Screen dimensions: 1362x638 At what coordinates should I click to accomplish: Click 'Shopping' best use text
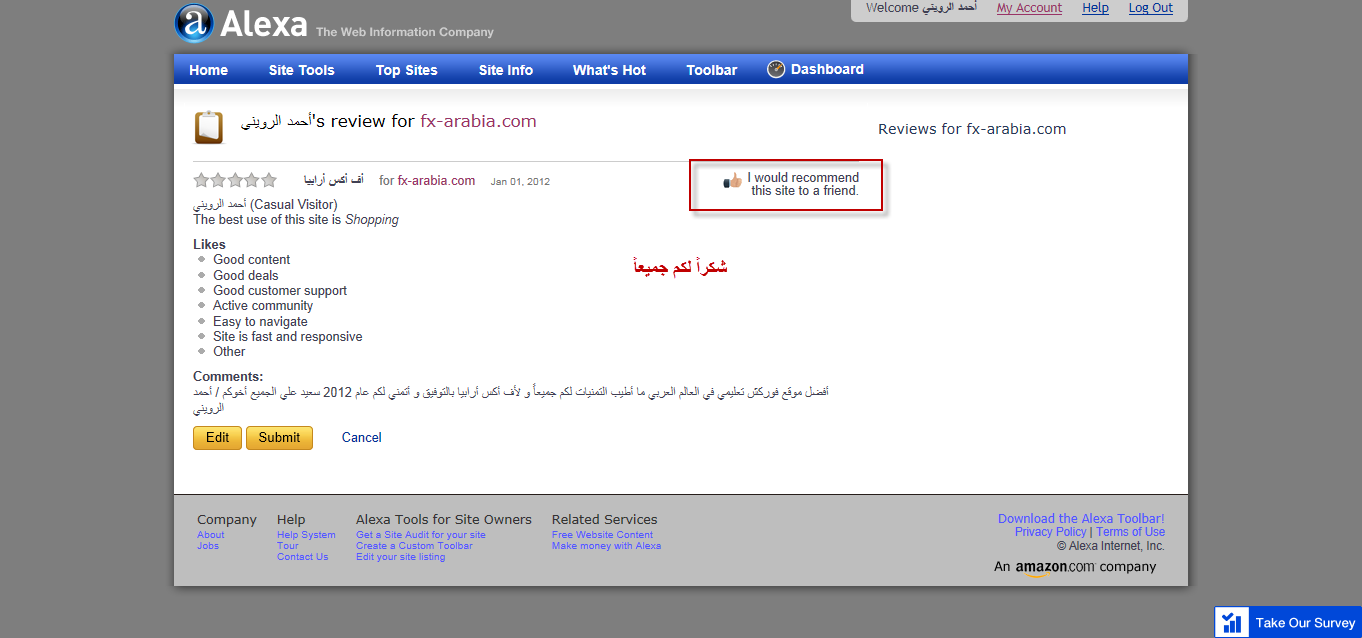pyautogui.click(x=372, y=220)
